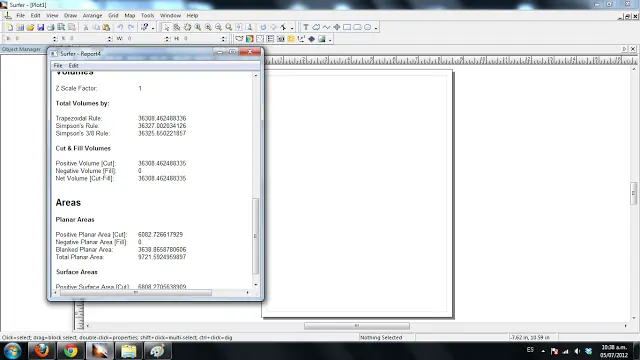Click the Trapezoidal Rule volume value

coord(162,118)
